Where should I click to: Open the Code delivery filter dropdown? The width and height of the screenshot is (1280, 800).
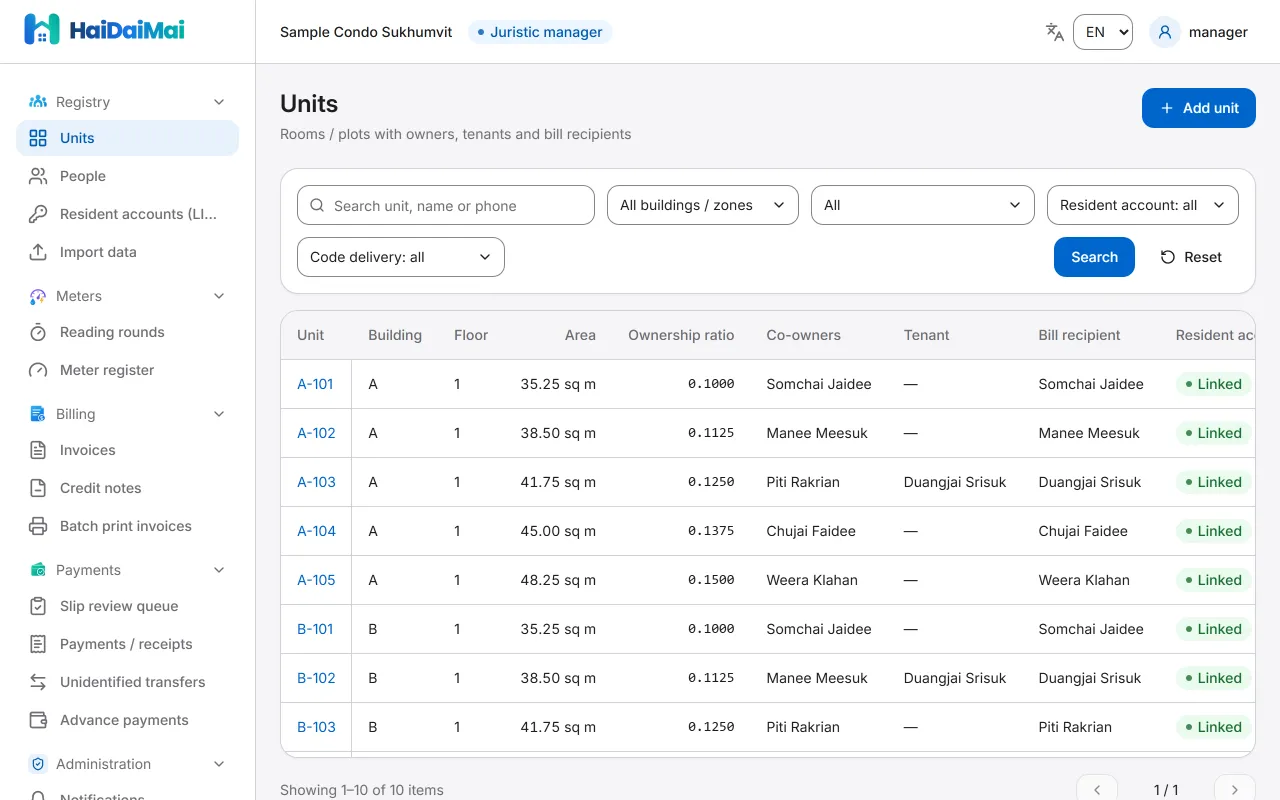pos(401,257)
